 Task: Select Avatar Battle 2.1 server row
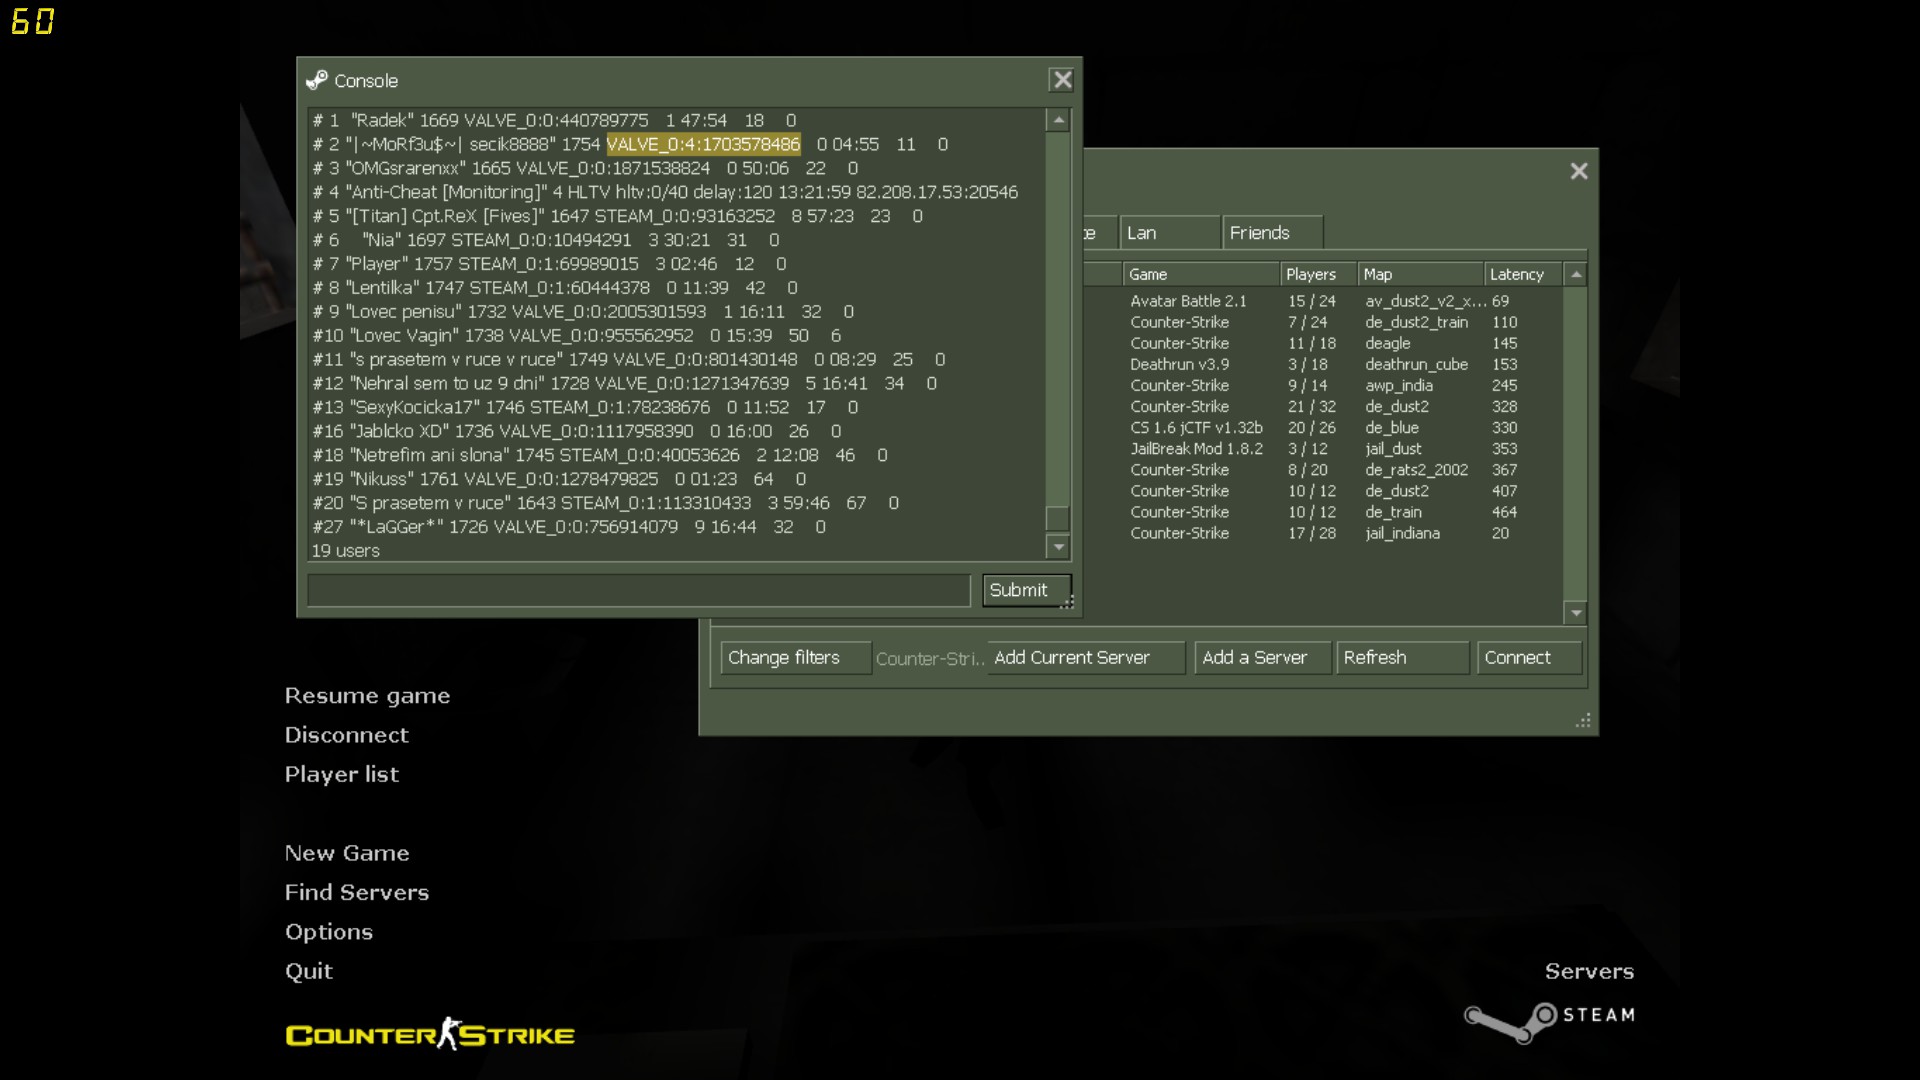[1322, 301]
